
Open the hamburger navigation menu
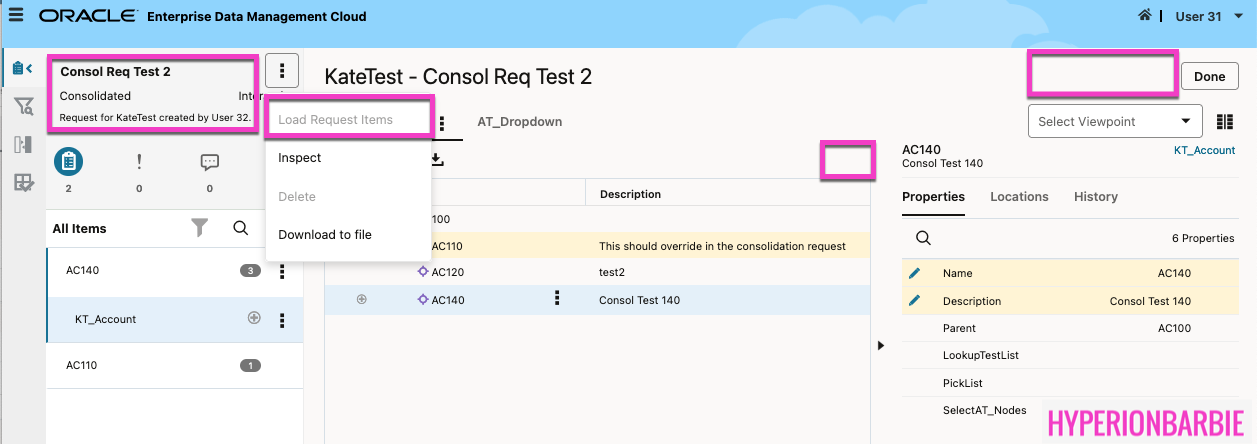click(15, 15)
